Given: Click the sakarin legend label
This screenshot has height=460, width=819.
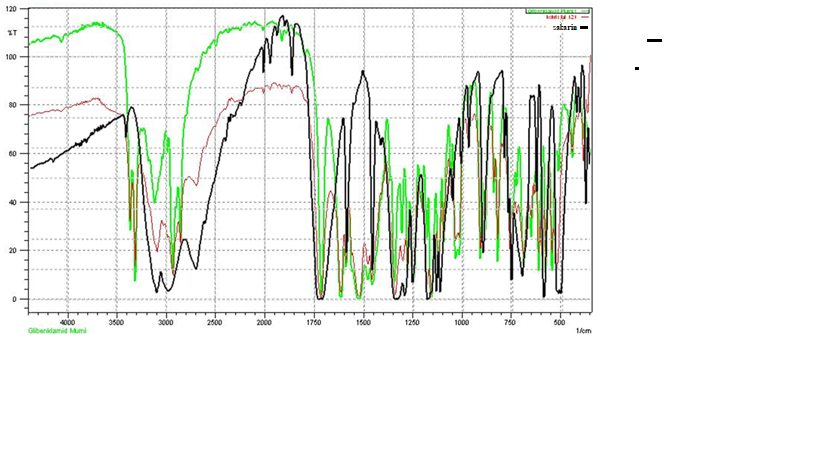Looking at the screenshot, I should coord(564,27).
